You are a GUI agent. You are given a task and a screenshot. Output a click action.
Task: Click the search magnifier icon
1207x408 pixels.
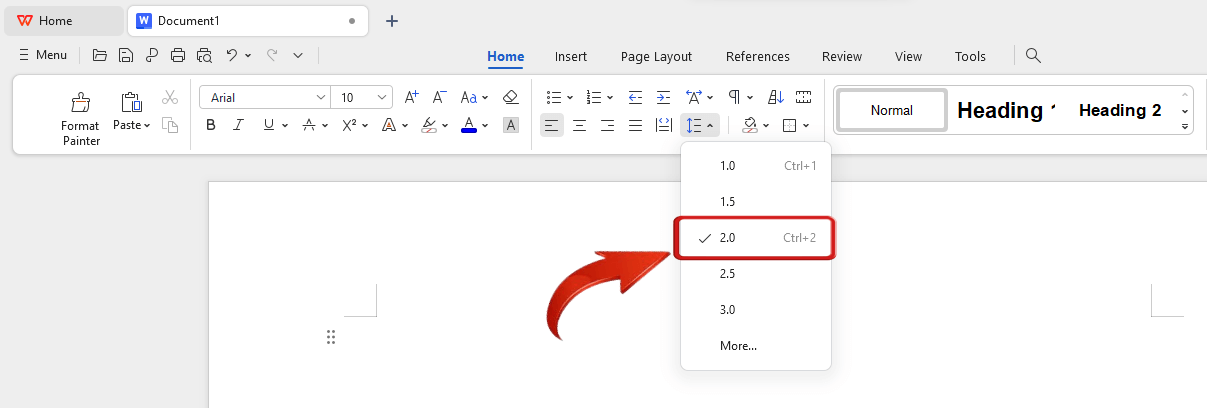[x=1034, y=56]
